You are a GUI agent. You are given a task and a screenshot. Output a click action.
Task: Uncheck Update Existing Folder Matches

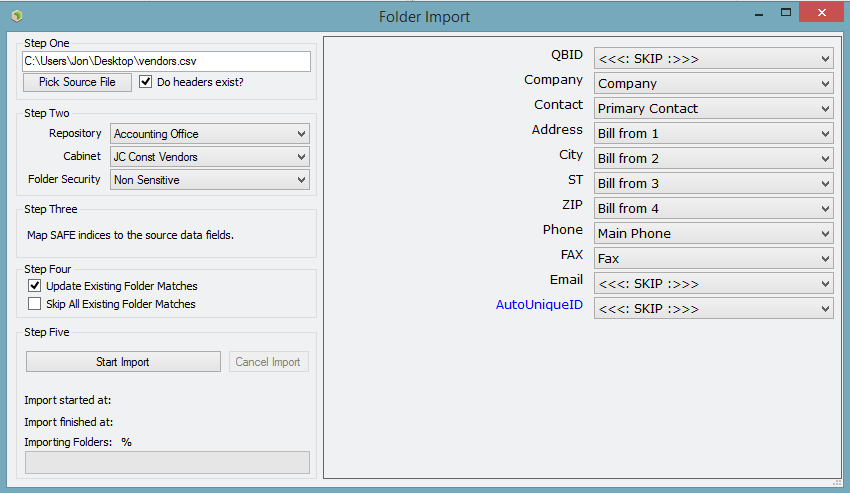point(35,285)
